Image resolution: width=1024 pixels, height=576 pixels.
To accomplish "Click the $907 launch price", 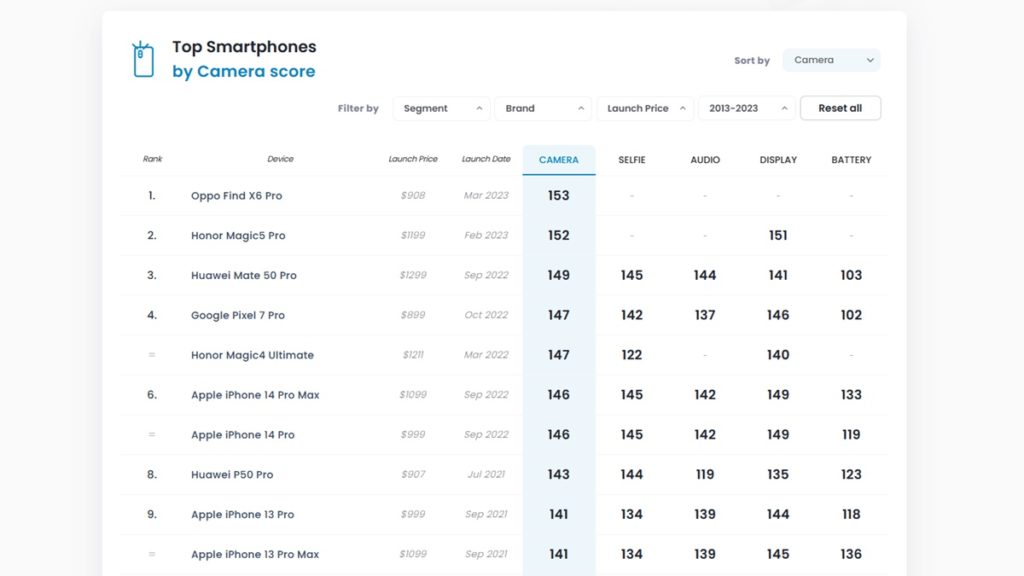I will [x=413, y=474].
